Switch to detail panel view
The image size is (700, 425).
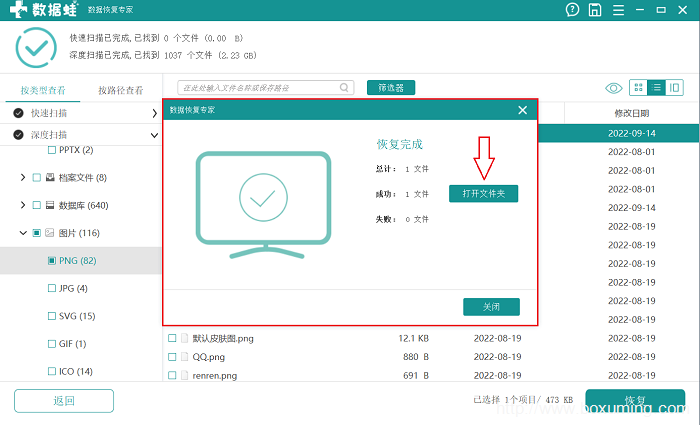point(674,88)
